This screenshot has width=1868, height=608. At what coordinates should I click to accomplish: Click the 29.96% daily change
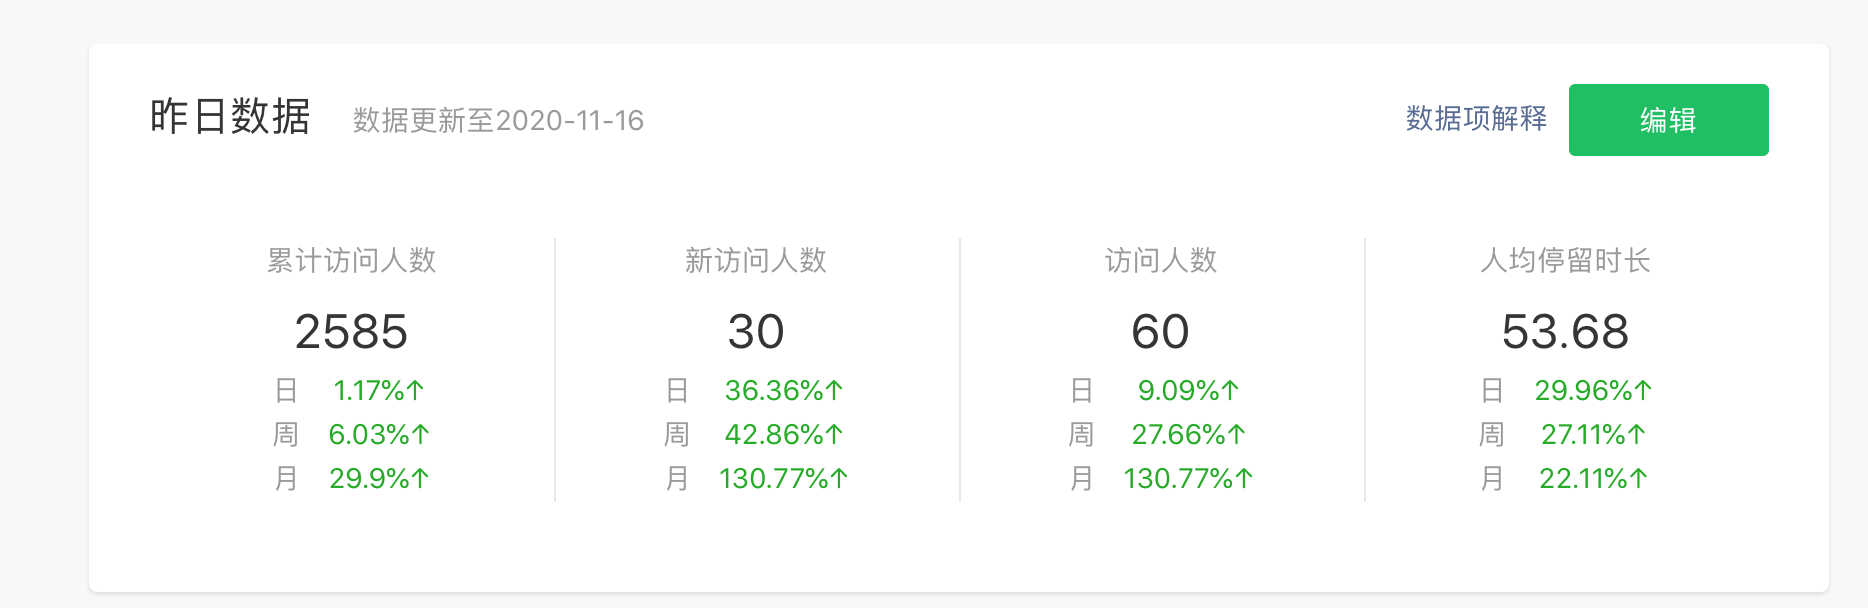[x=1593, y=391]
